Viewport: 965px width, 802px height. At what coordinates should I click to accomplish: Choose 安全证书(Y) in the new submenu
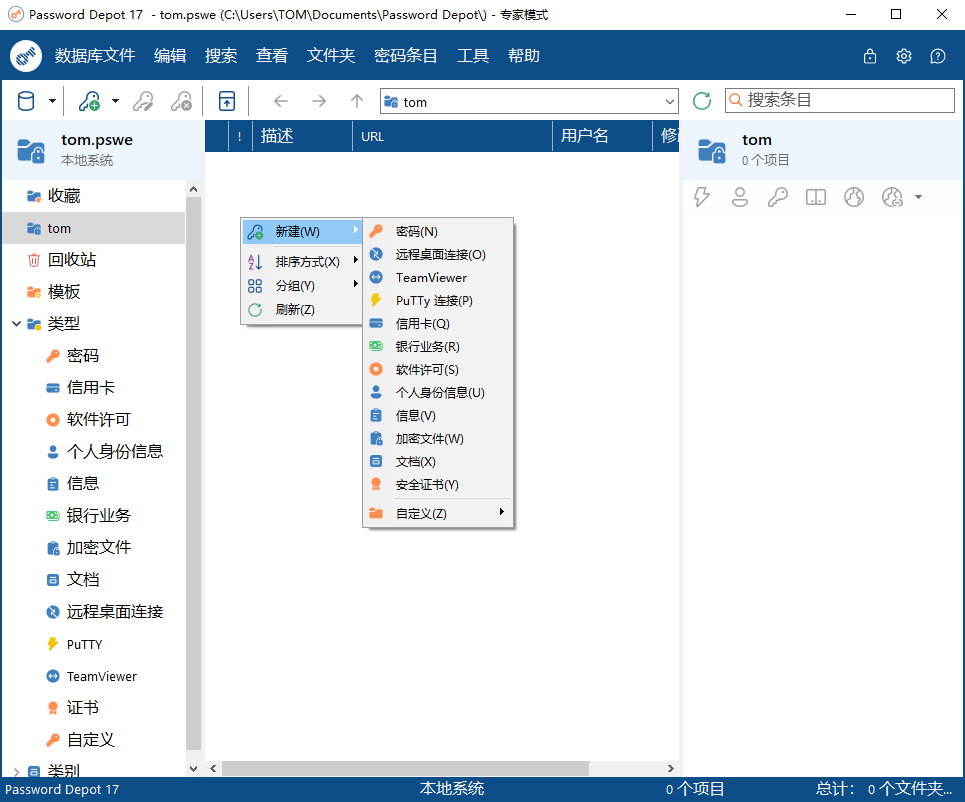438,484
